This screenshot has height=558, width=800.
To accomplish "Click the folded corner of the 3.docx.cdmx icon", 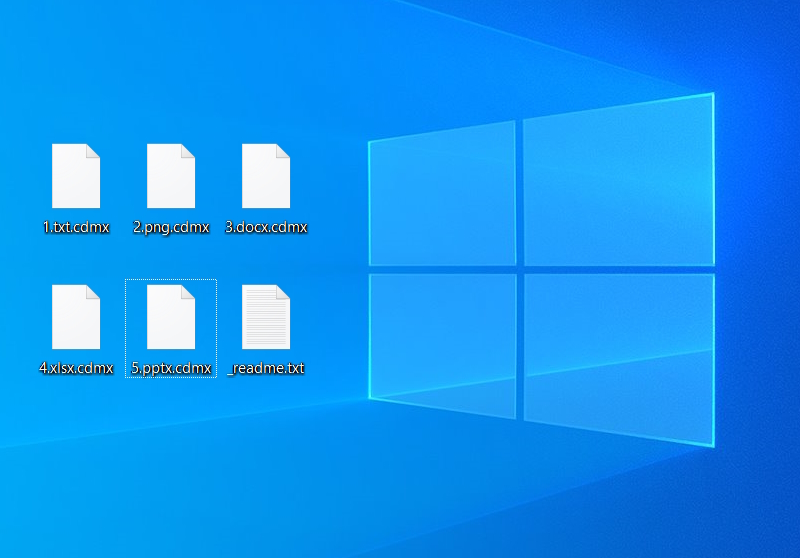I will [283, 151].
